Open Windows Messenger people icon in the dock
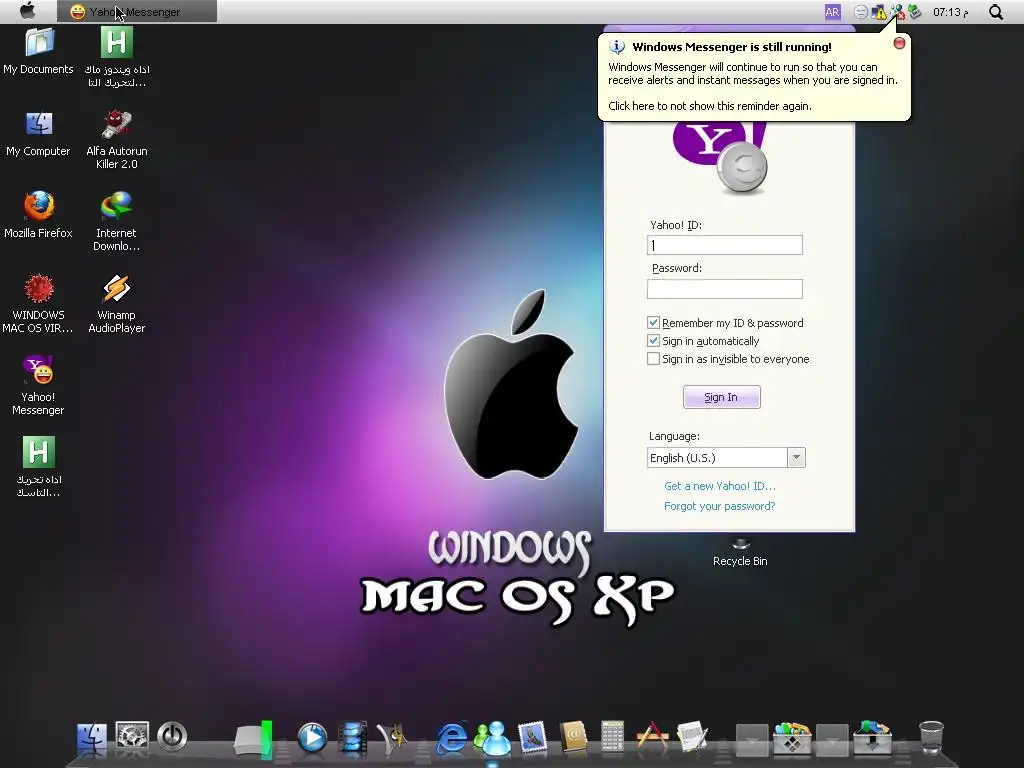Screen dimensions: 1024x768 [492, 738]
